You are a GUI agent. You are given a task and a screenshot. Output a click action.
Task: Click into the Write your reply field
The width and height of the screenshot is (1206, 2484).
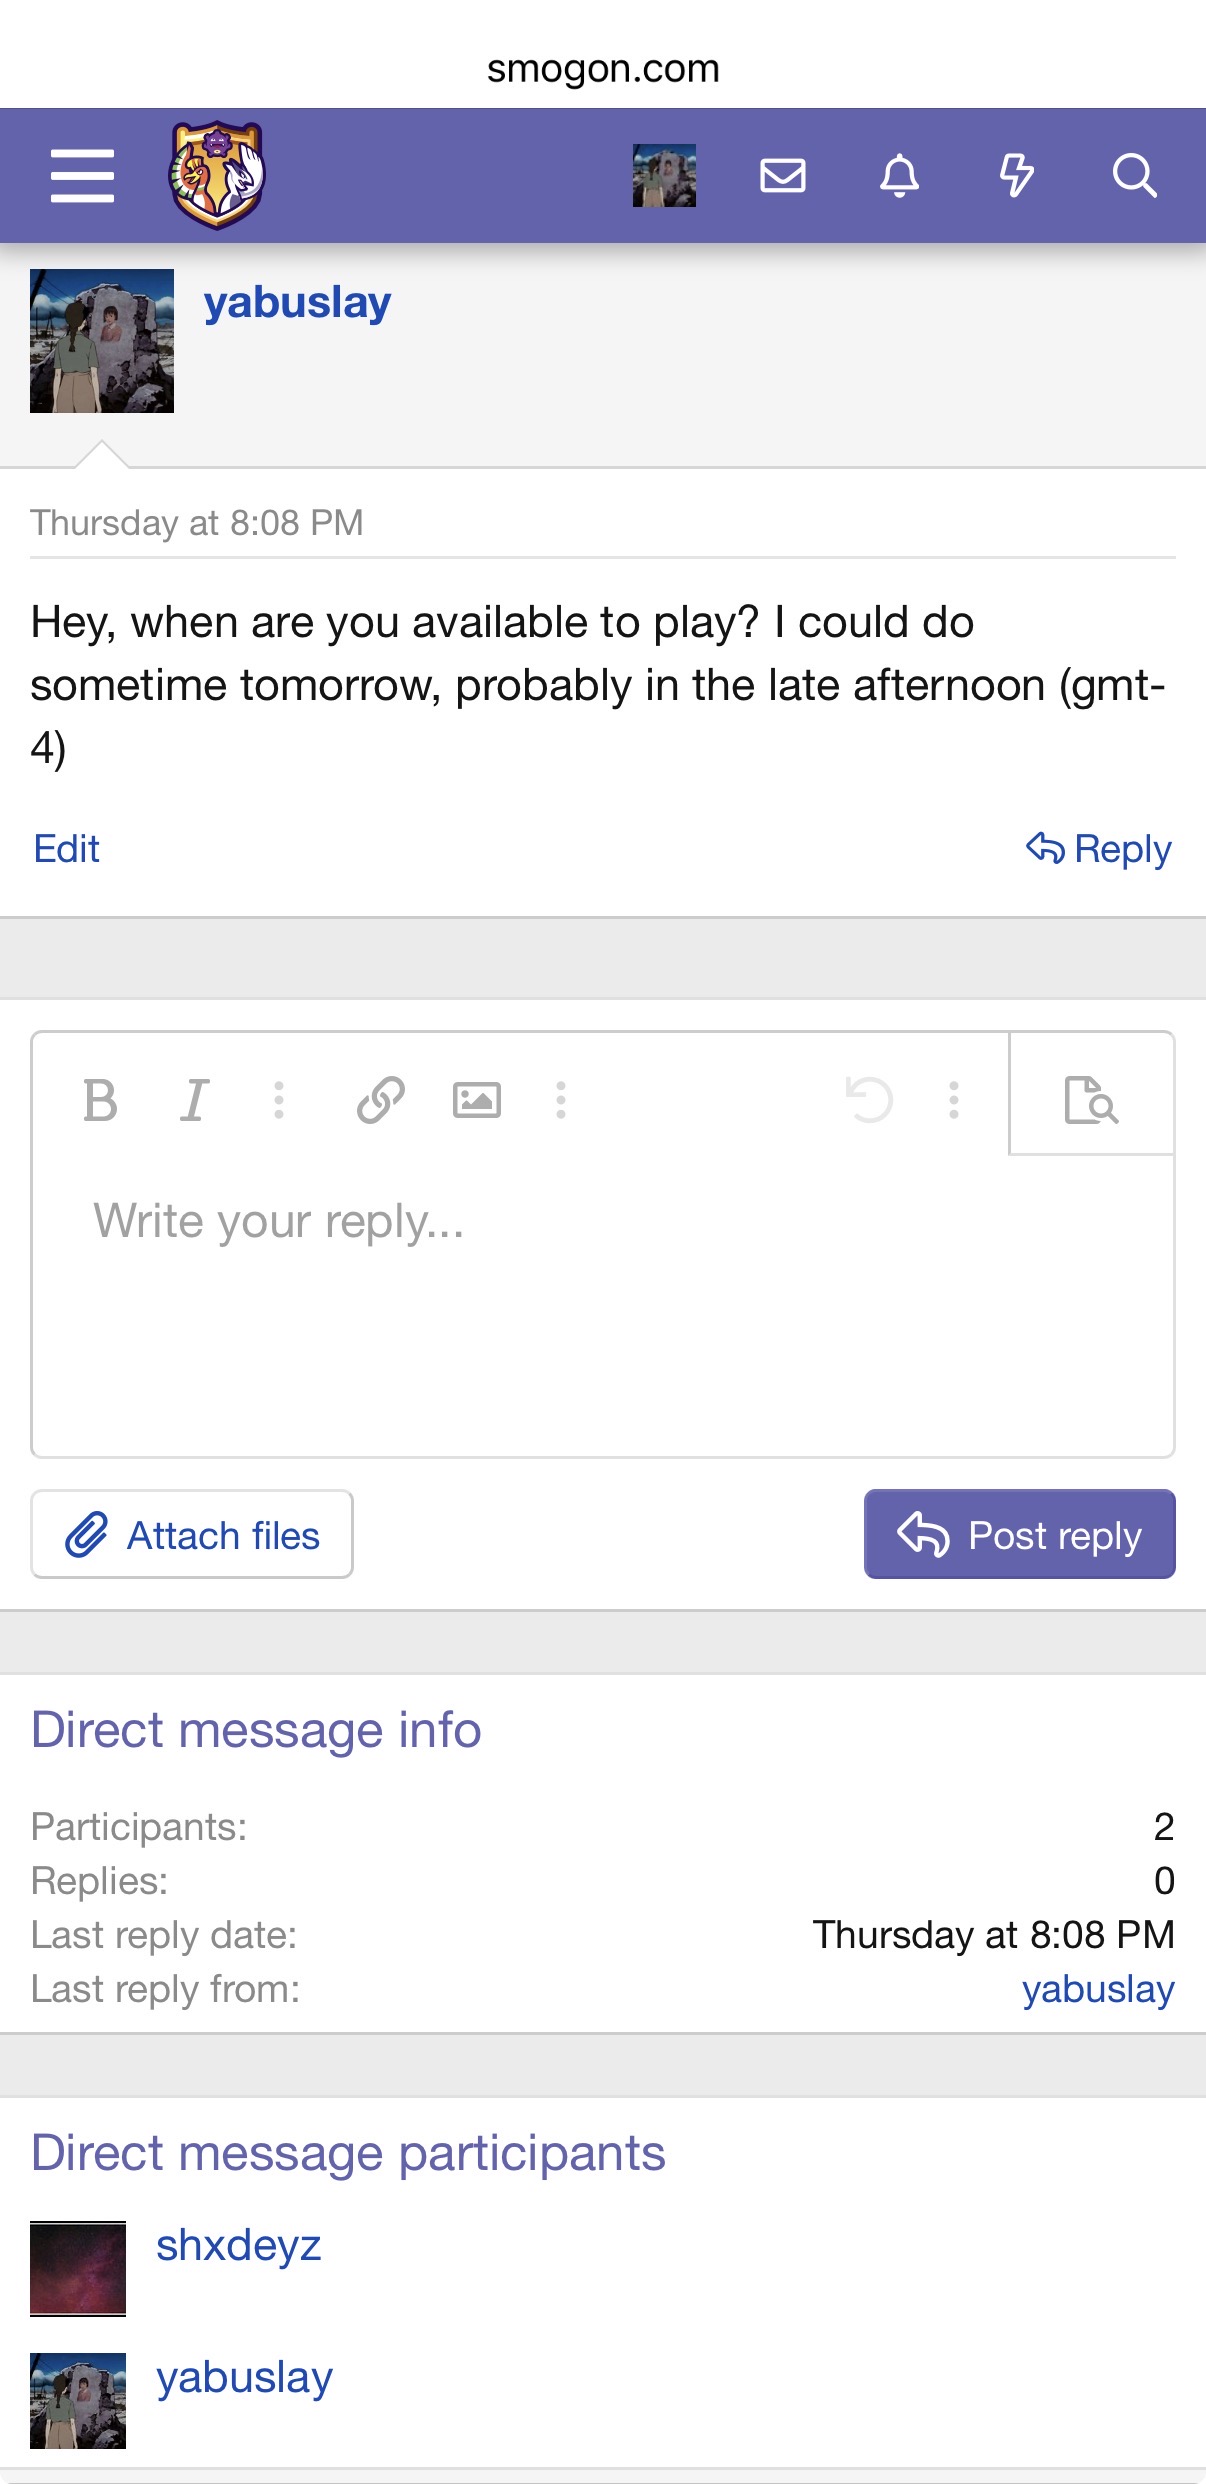tap(600, 1300)
